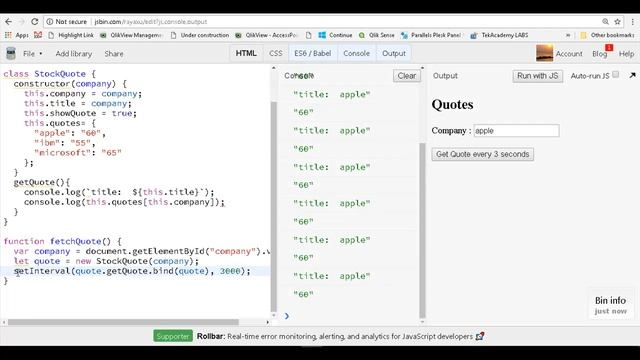Open the Parallels Plesk Panel bookmark
640x360 pixels.
(432, 35)
